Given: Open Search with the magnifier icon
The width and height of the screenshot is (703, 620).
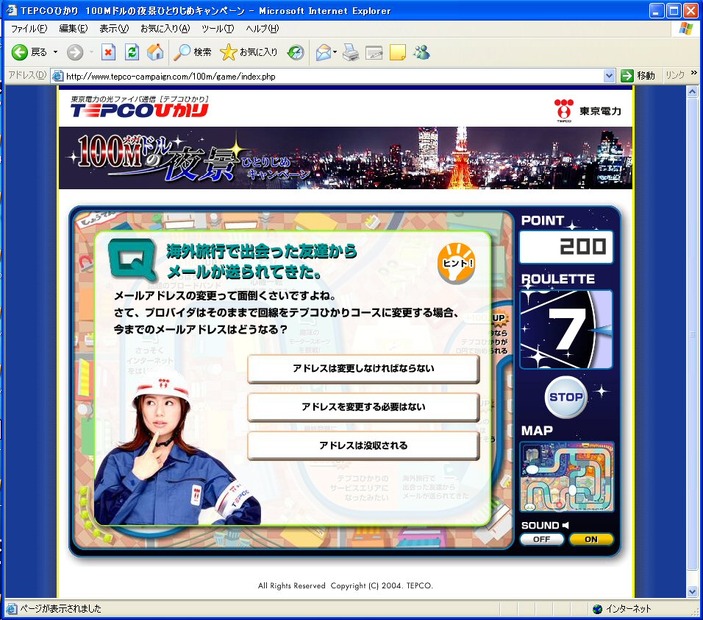Looking at the screenshot, I should click(182, 52).
